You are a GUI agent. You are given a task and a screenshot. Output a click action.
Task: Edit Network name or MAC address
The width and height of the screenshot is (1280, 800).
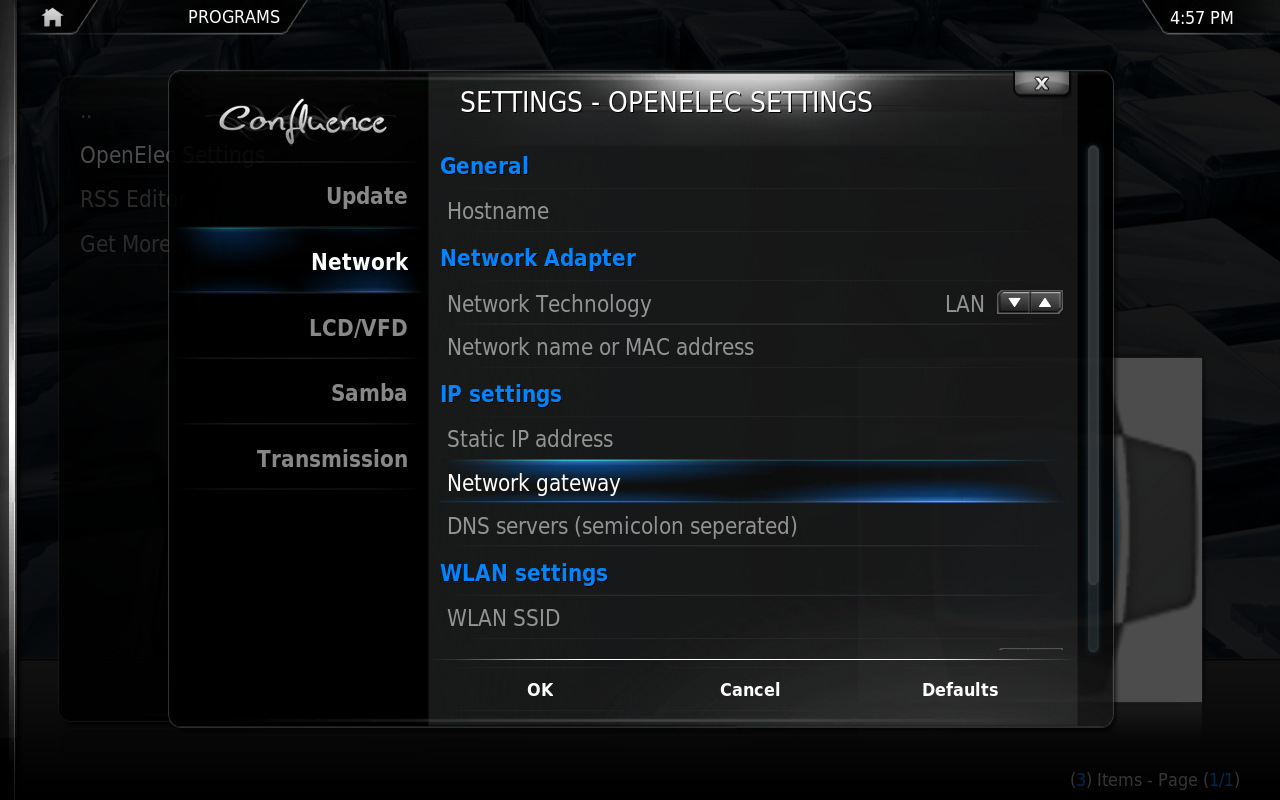pyautogui.click(x=751, y=347)
